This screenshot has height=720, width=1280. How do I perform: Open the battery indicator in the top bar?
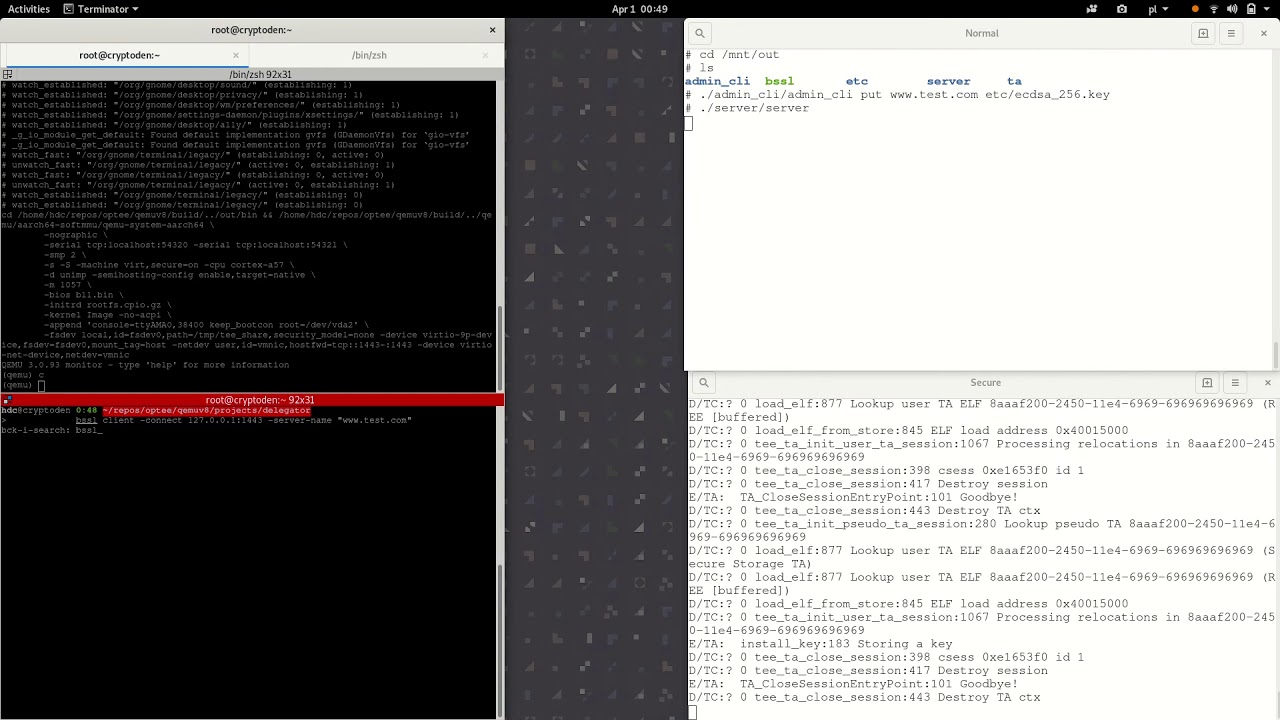(1250, 9)
